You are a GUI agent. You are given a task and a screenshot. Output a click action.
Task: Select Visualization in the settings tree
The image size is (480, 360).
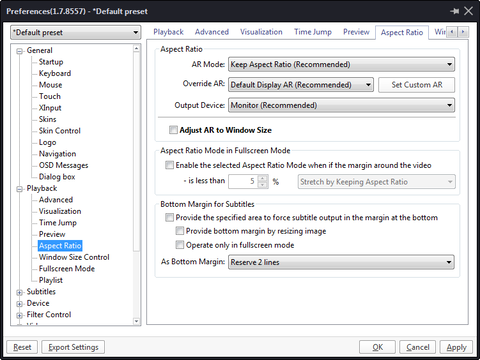pyautogui.click(x=60, y=211)
